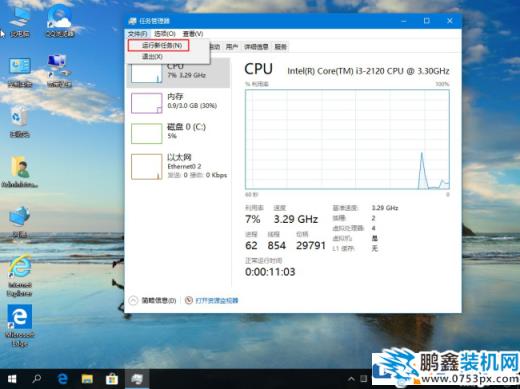Switch to the 详细信息 Details tab
This screenshot has width=520, height=389.
[256, 47]
